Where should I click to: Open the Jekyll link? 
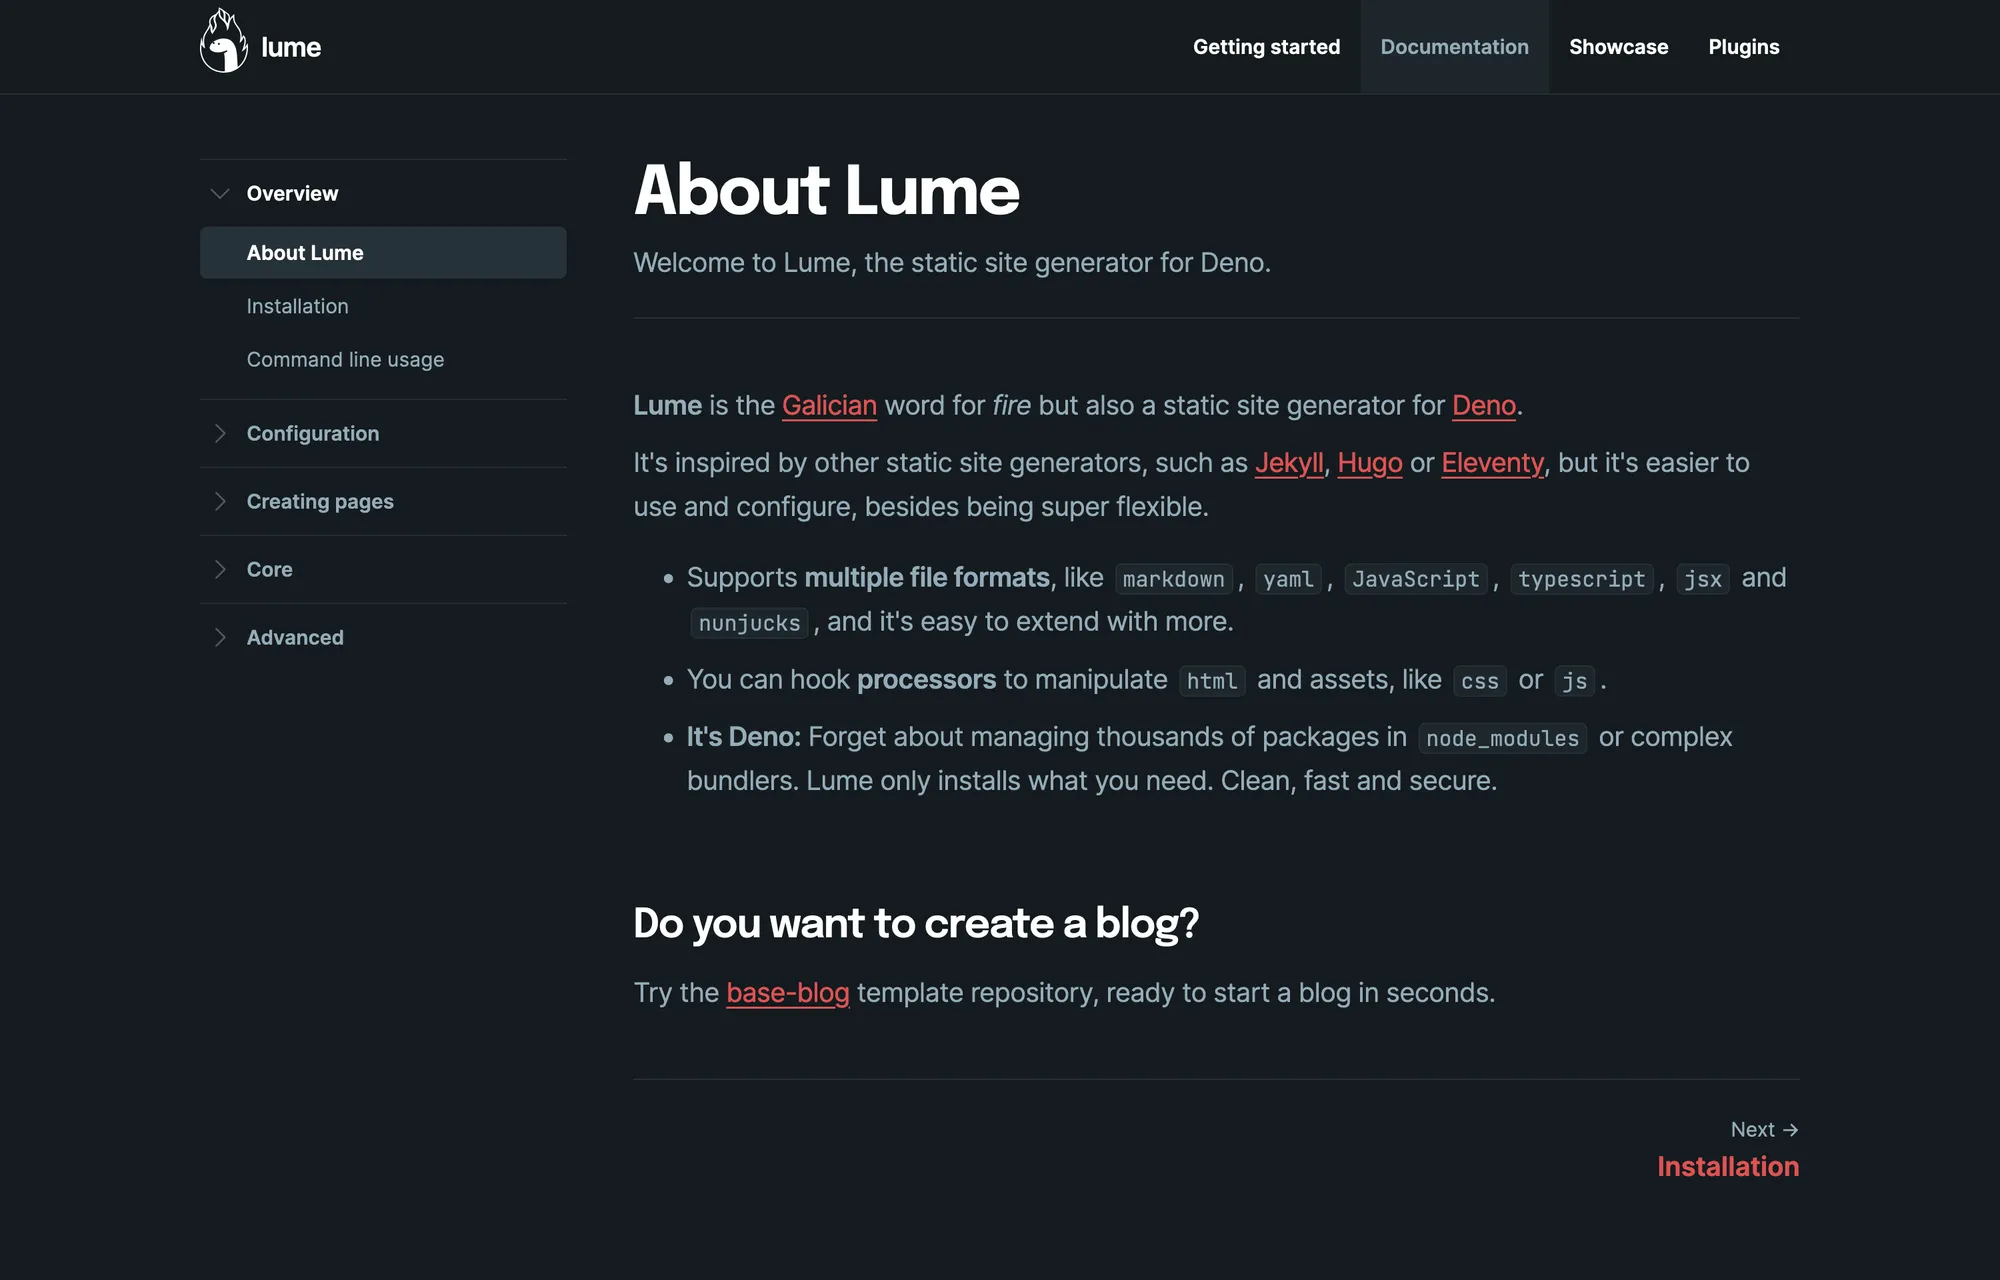(x=1289, y=463)
